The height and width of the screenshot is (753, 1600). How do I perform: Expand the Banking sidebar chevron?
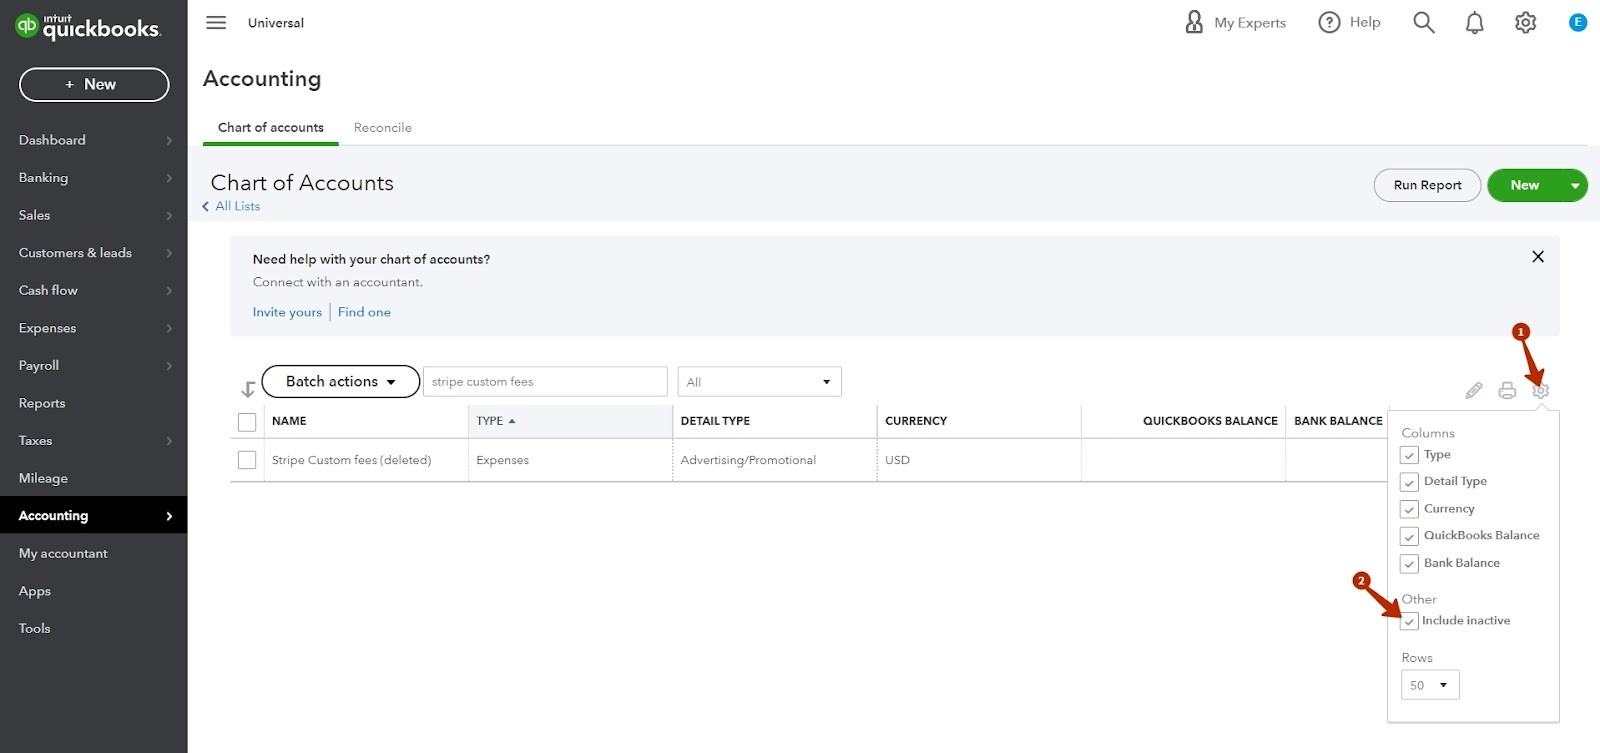tap(169, 178)
